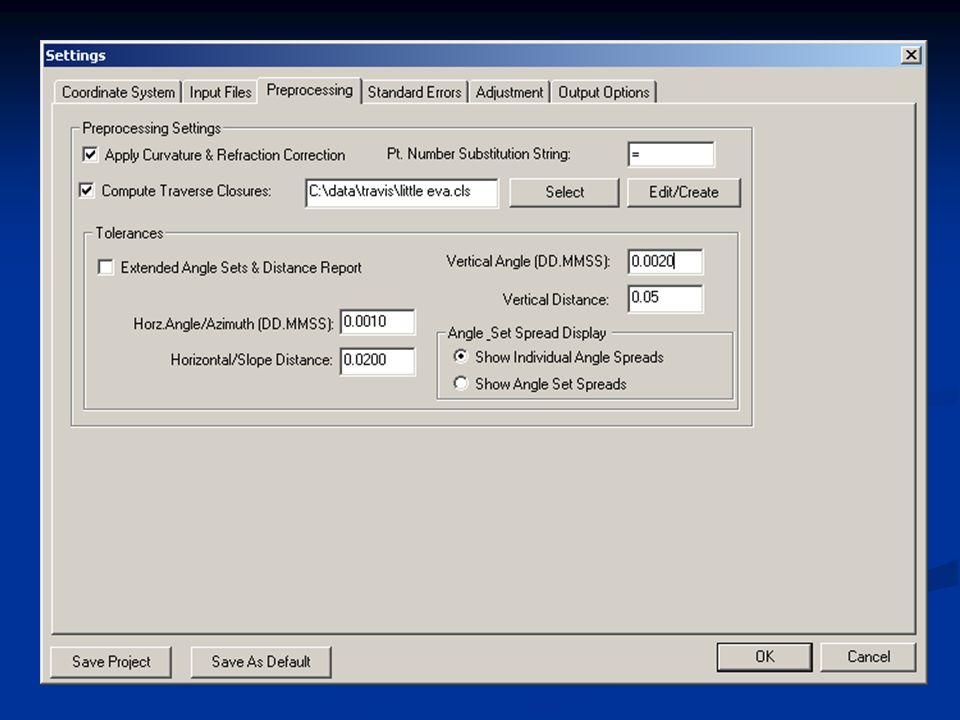Open the Input Files tab
This screenshot has height=720, width=960.
click(220, 92)
